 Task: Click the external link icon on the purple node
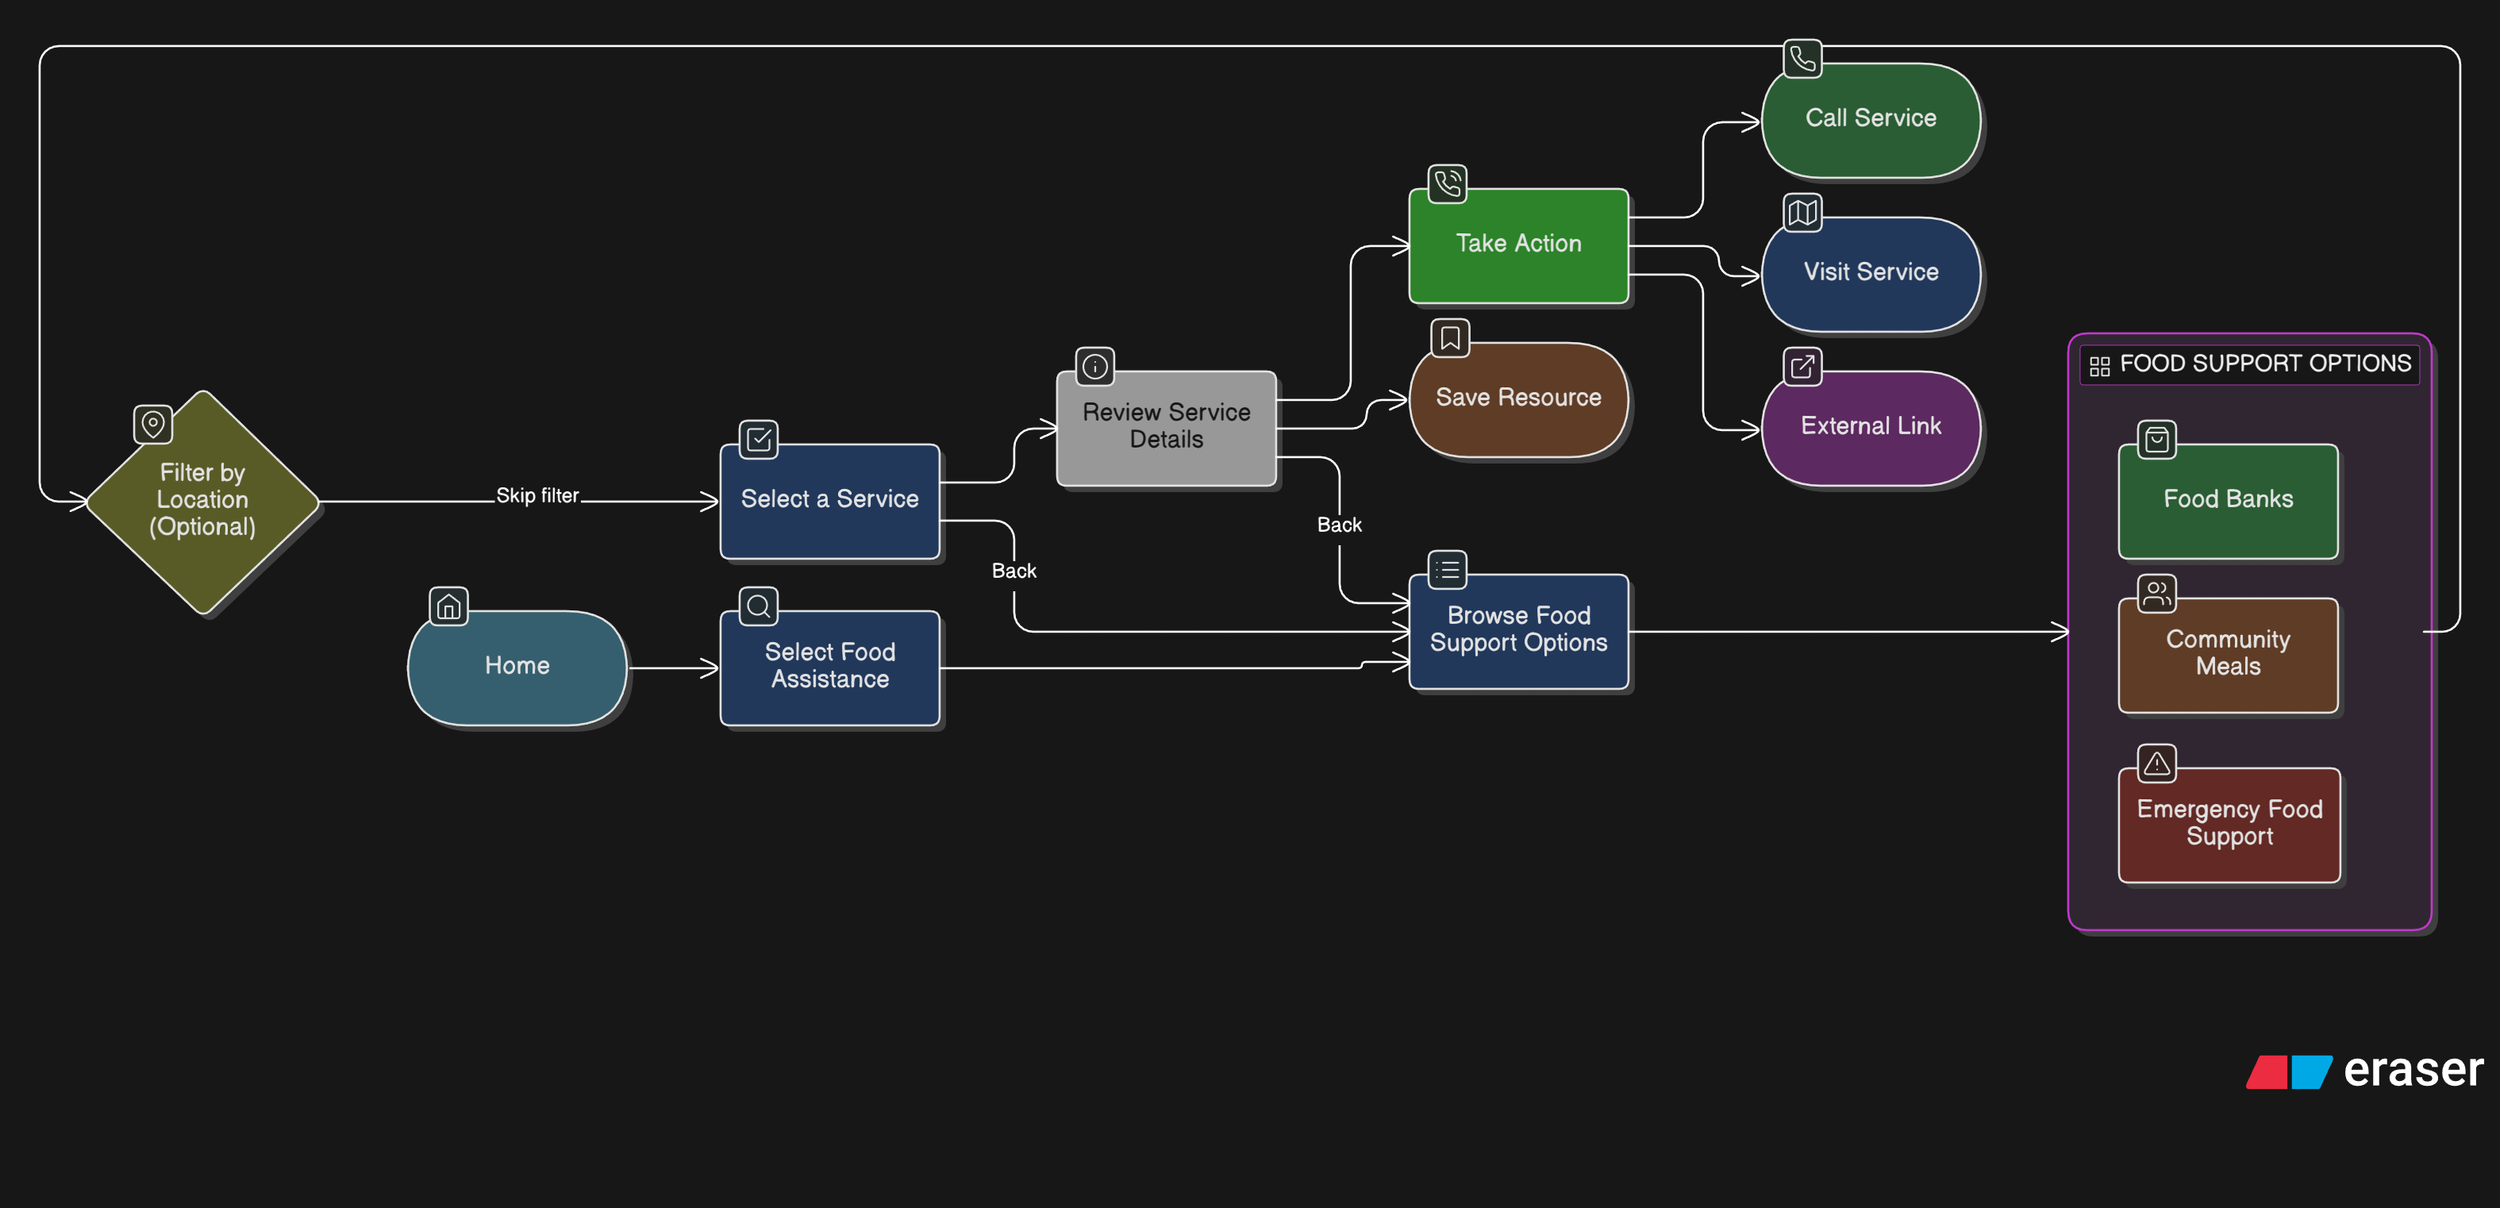coord(1802,366)
